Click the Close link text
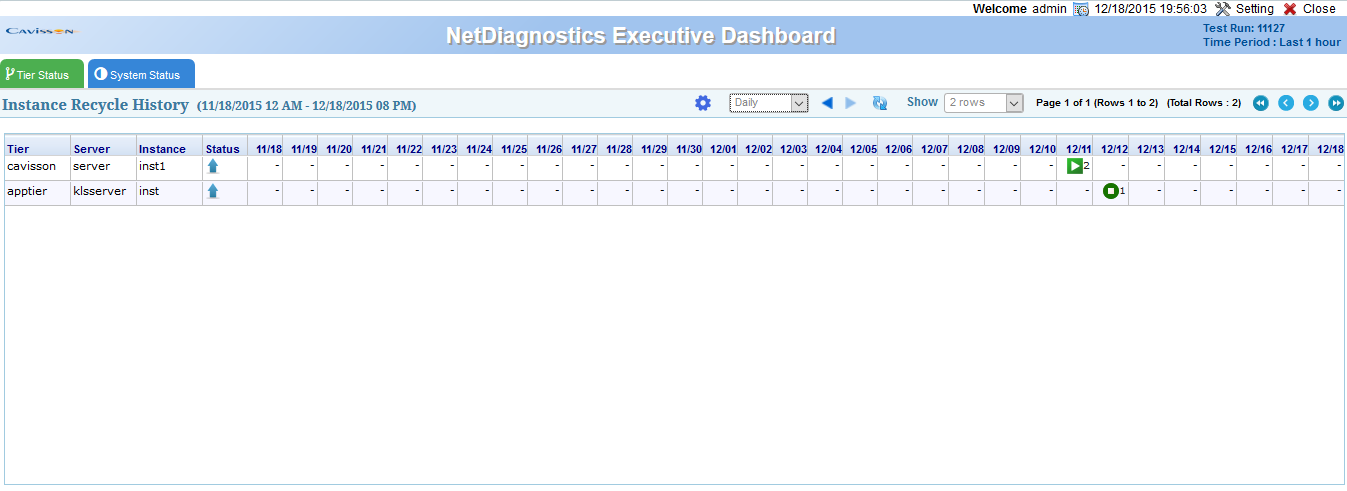1347x491 pixels. tap(1319, 8)
